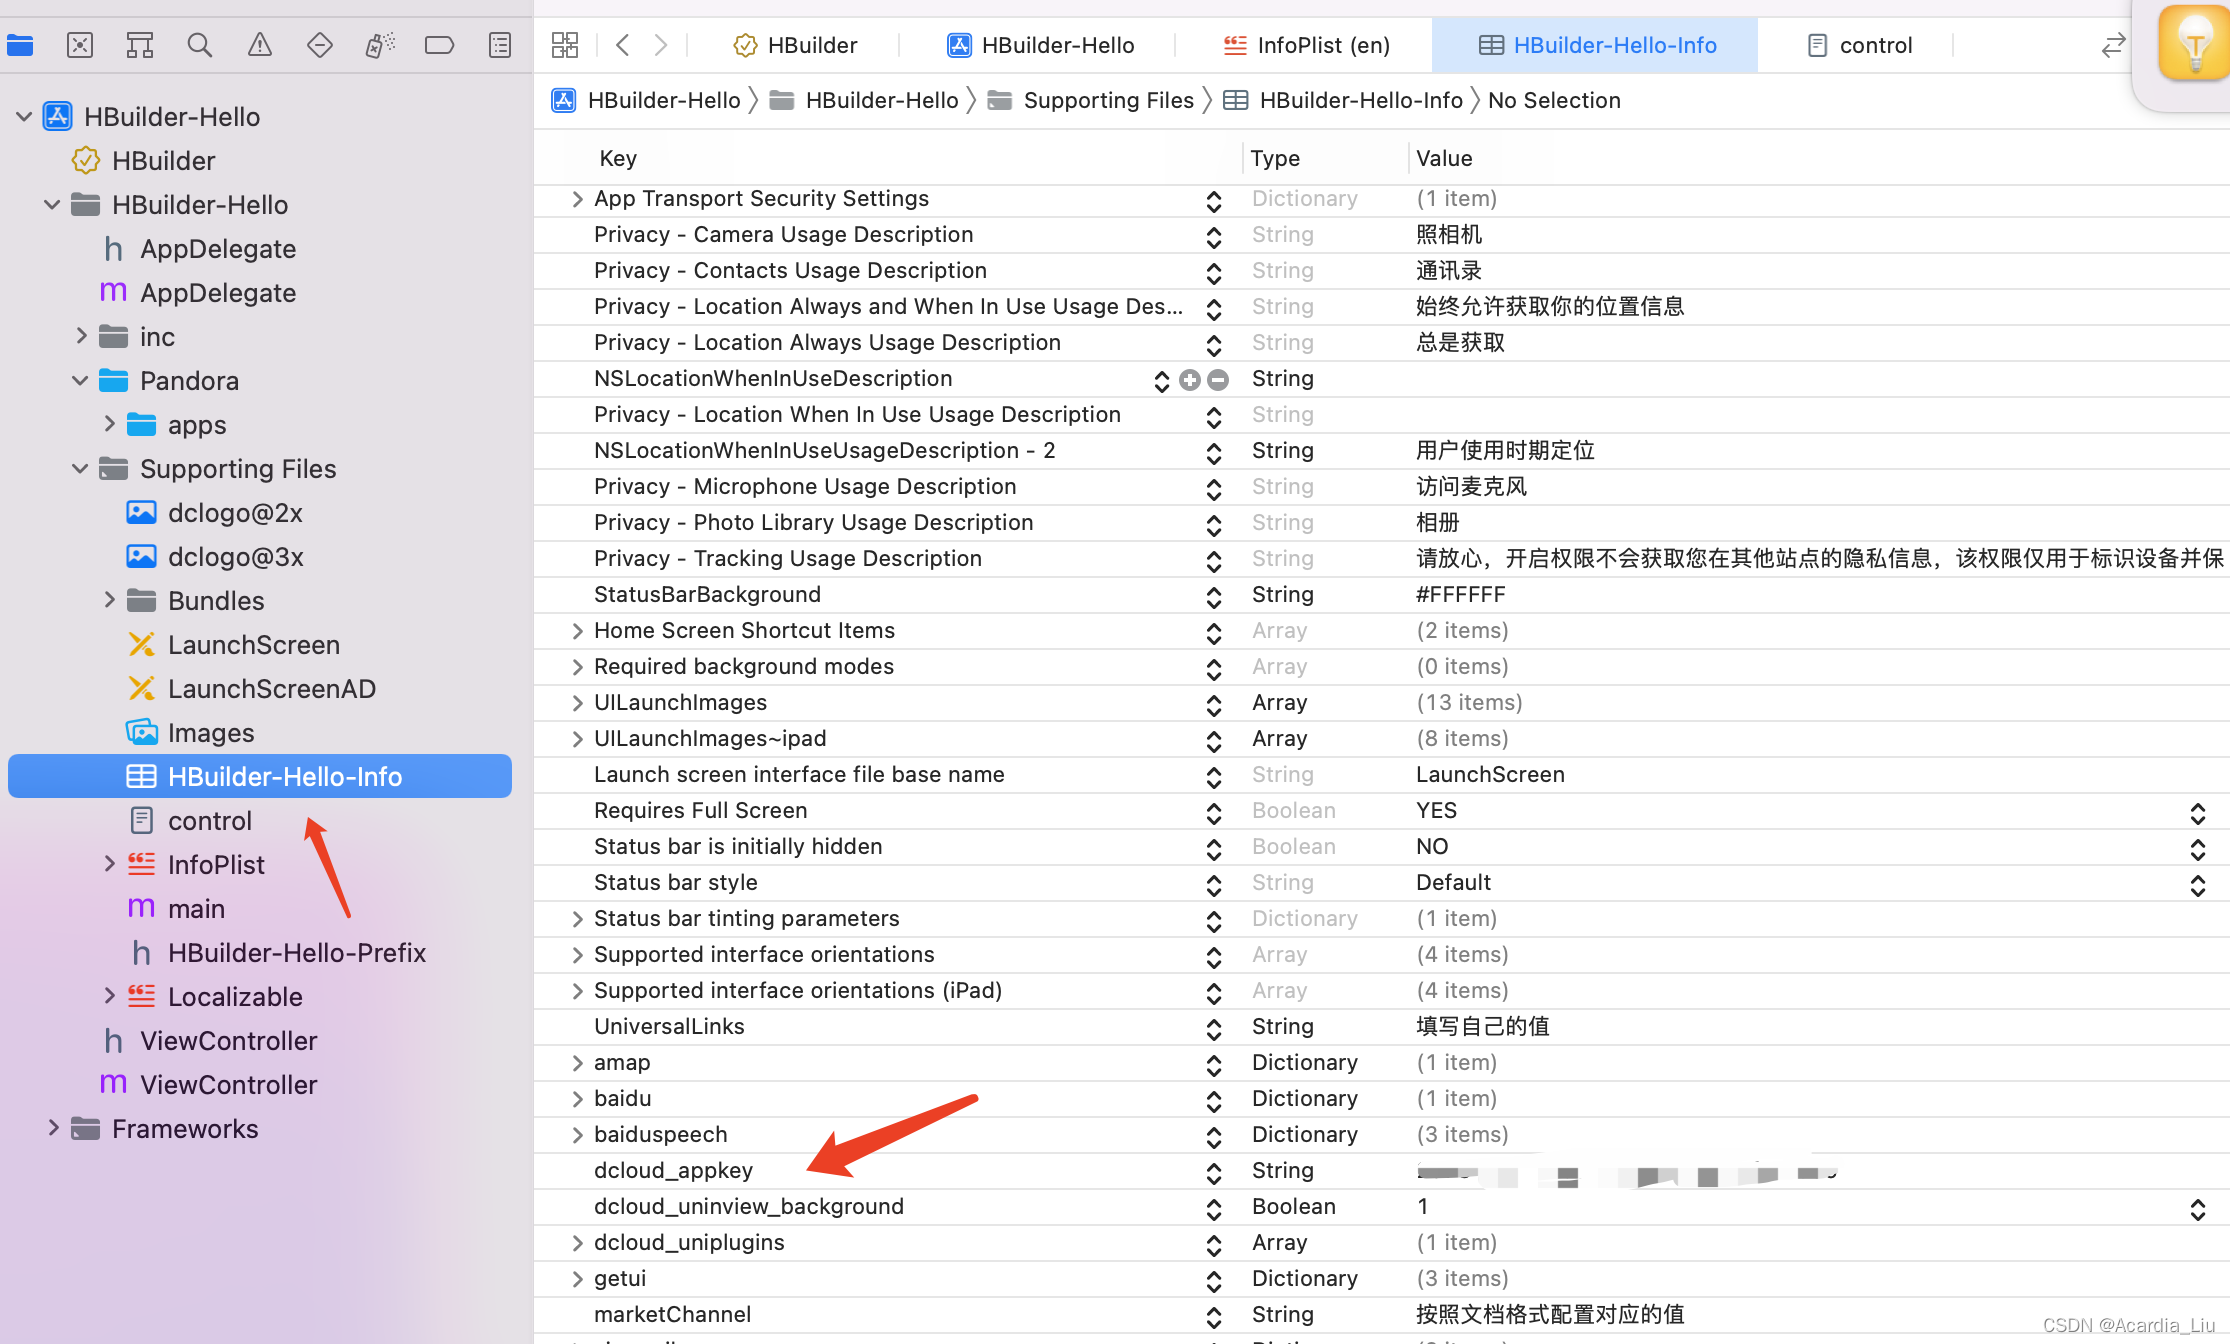Click the refresh/sync icon top right
The width and height of the screenshot is (2230, 1344).
click(2112, 45)
